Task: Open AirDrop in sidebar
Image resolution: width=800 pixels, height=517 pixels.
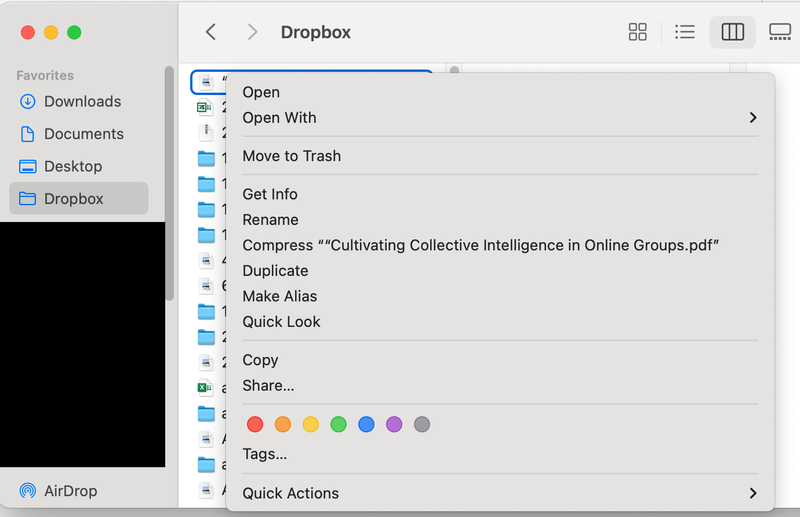Action: click(70, 491)
